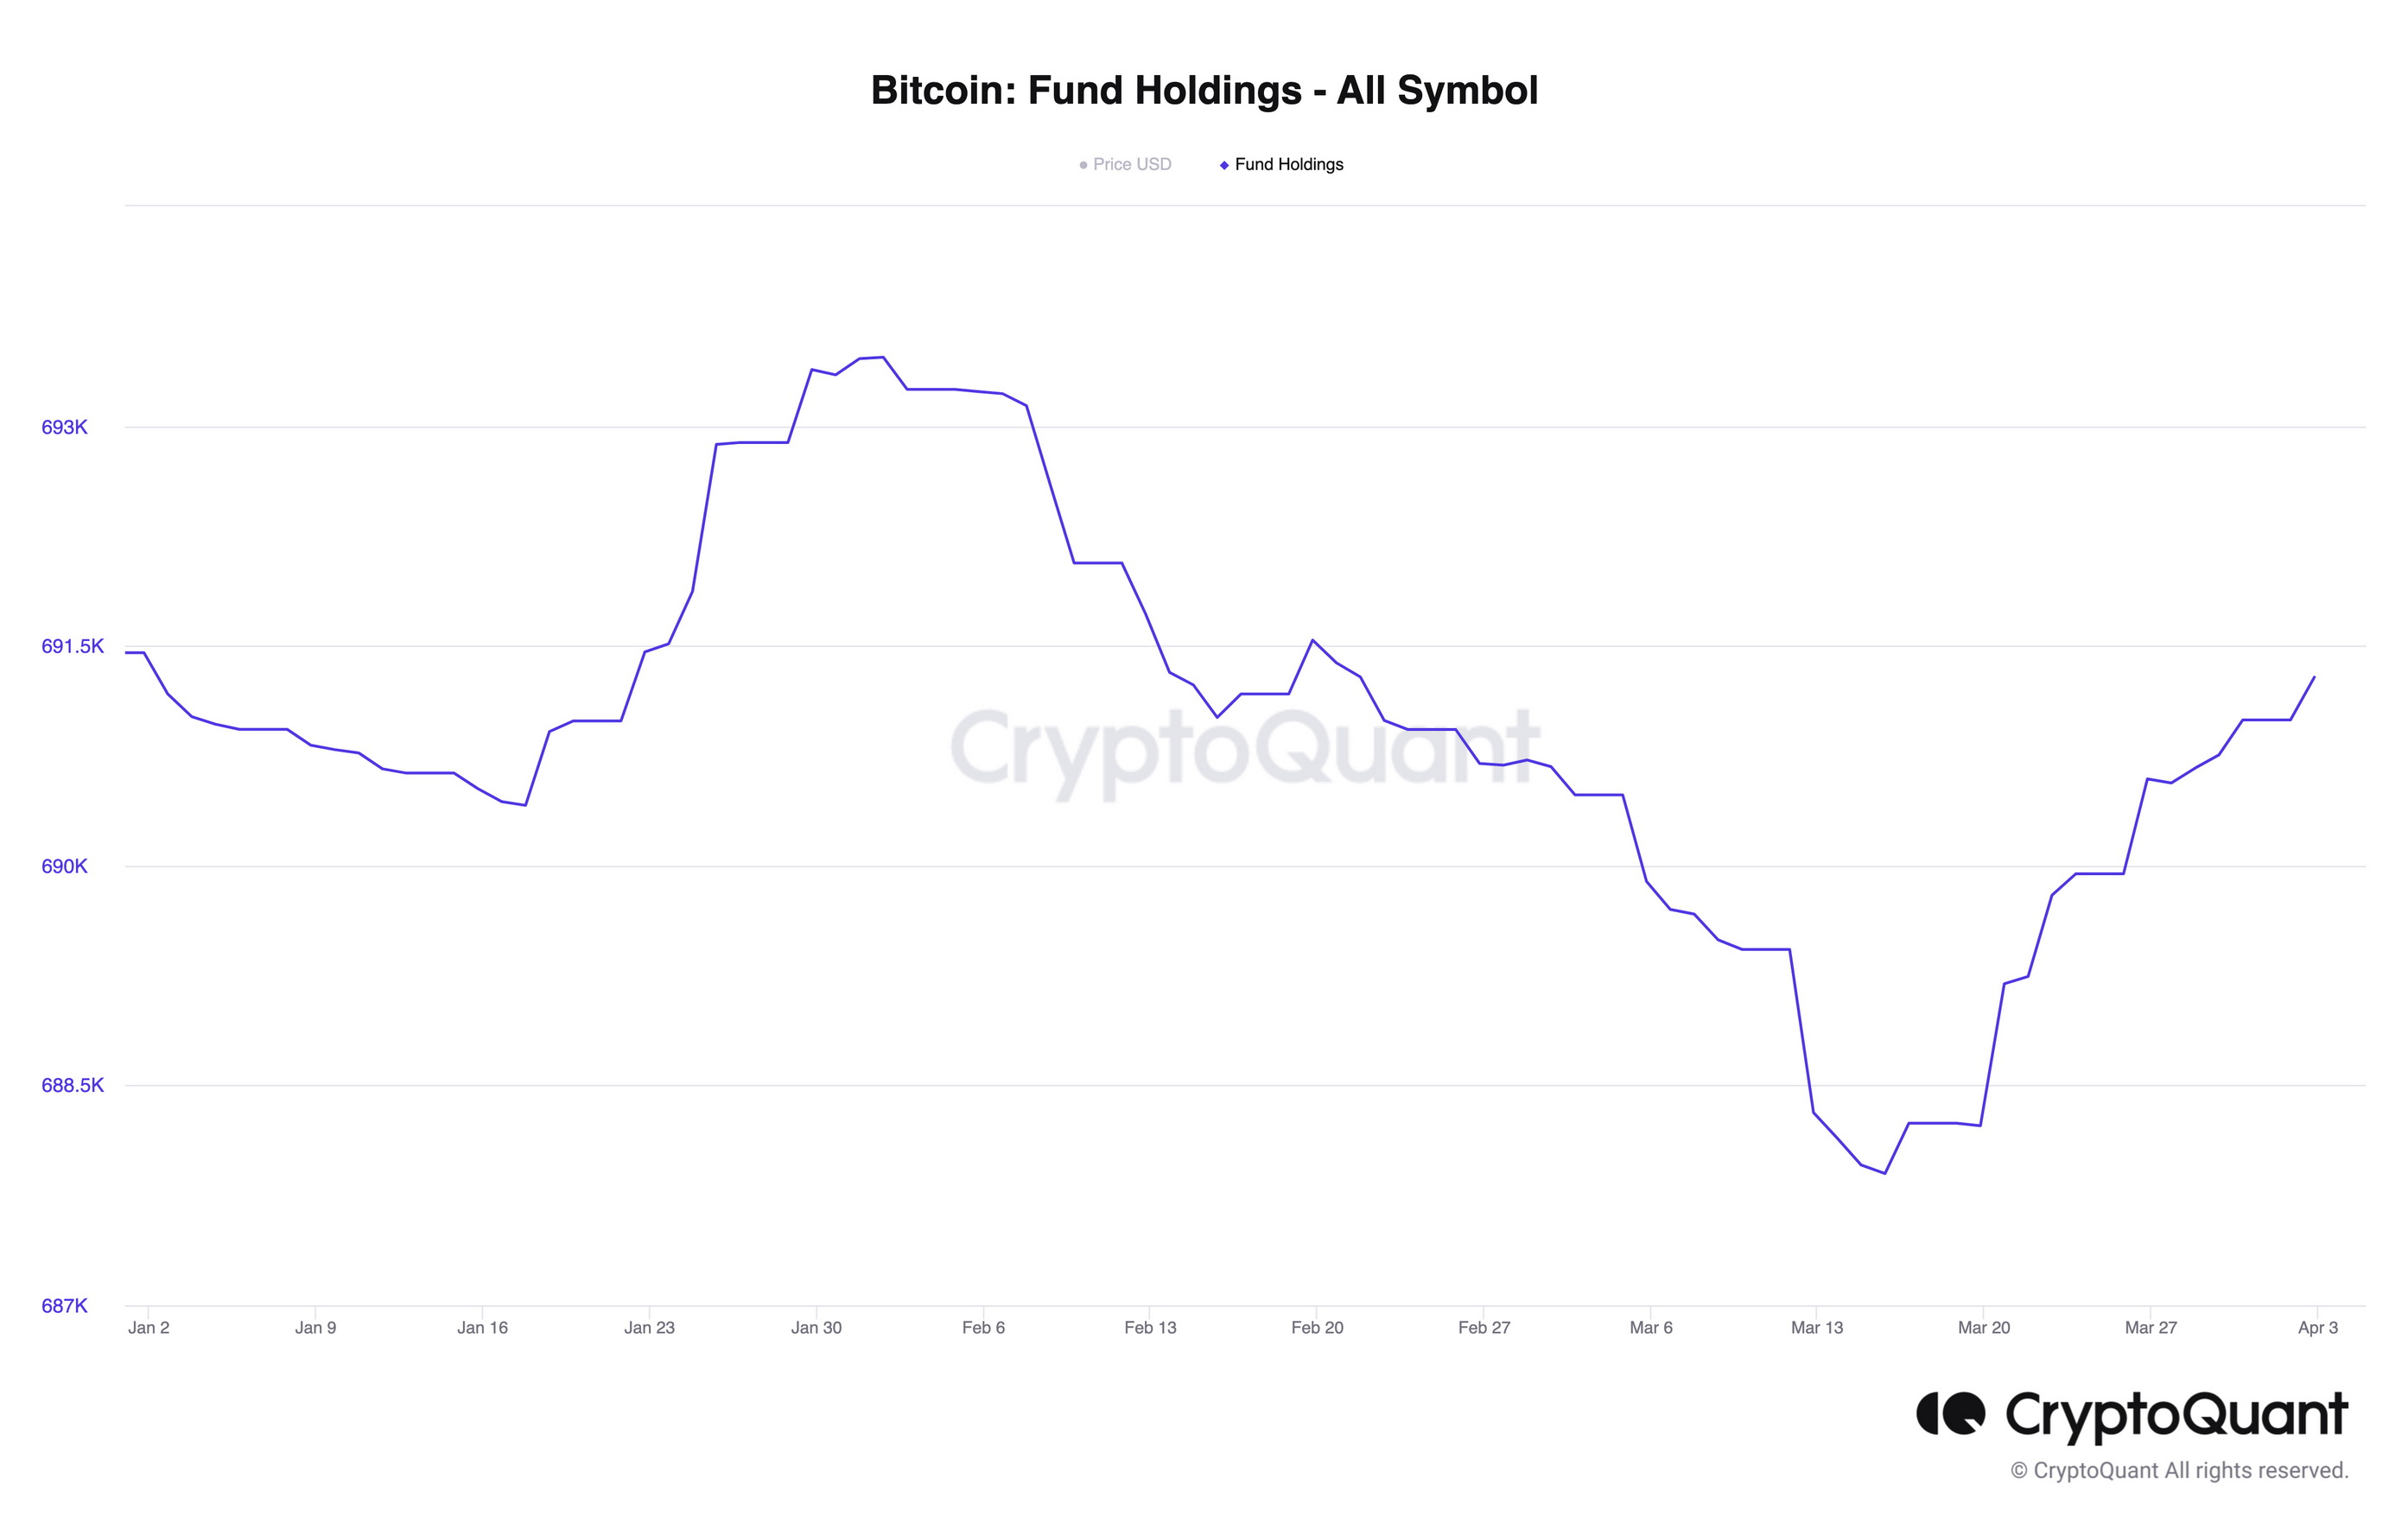This screenshot has width=2408, height=1516.
Task: Click the Jan 2 date tick
Action: 149,1327
